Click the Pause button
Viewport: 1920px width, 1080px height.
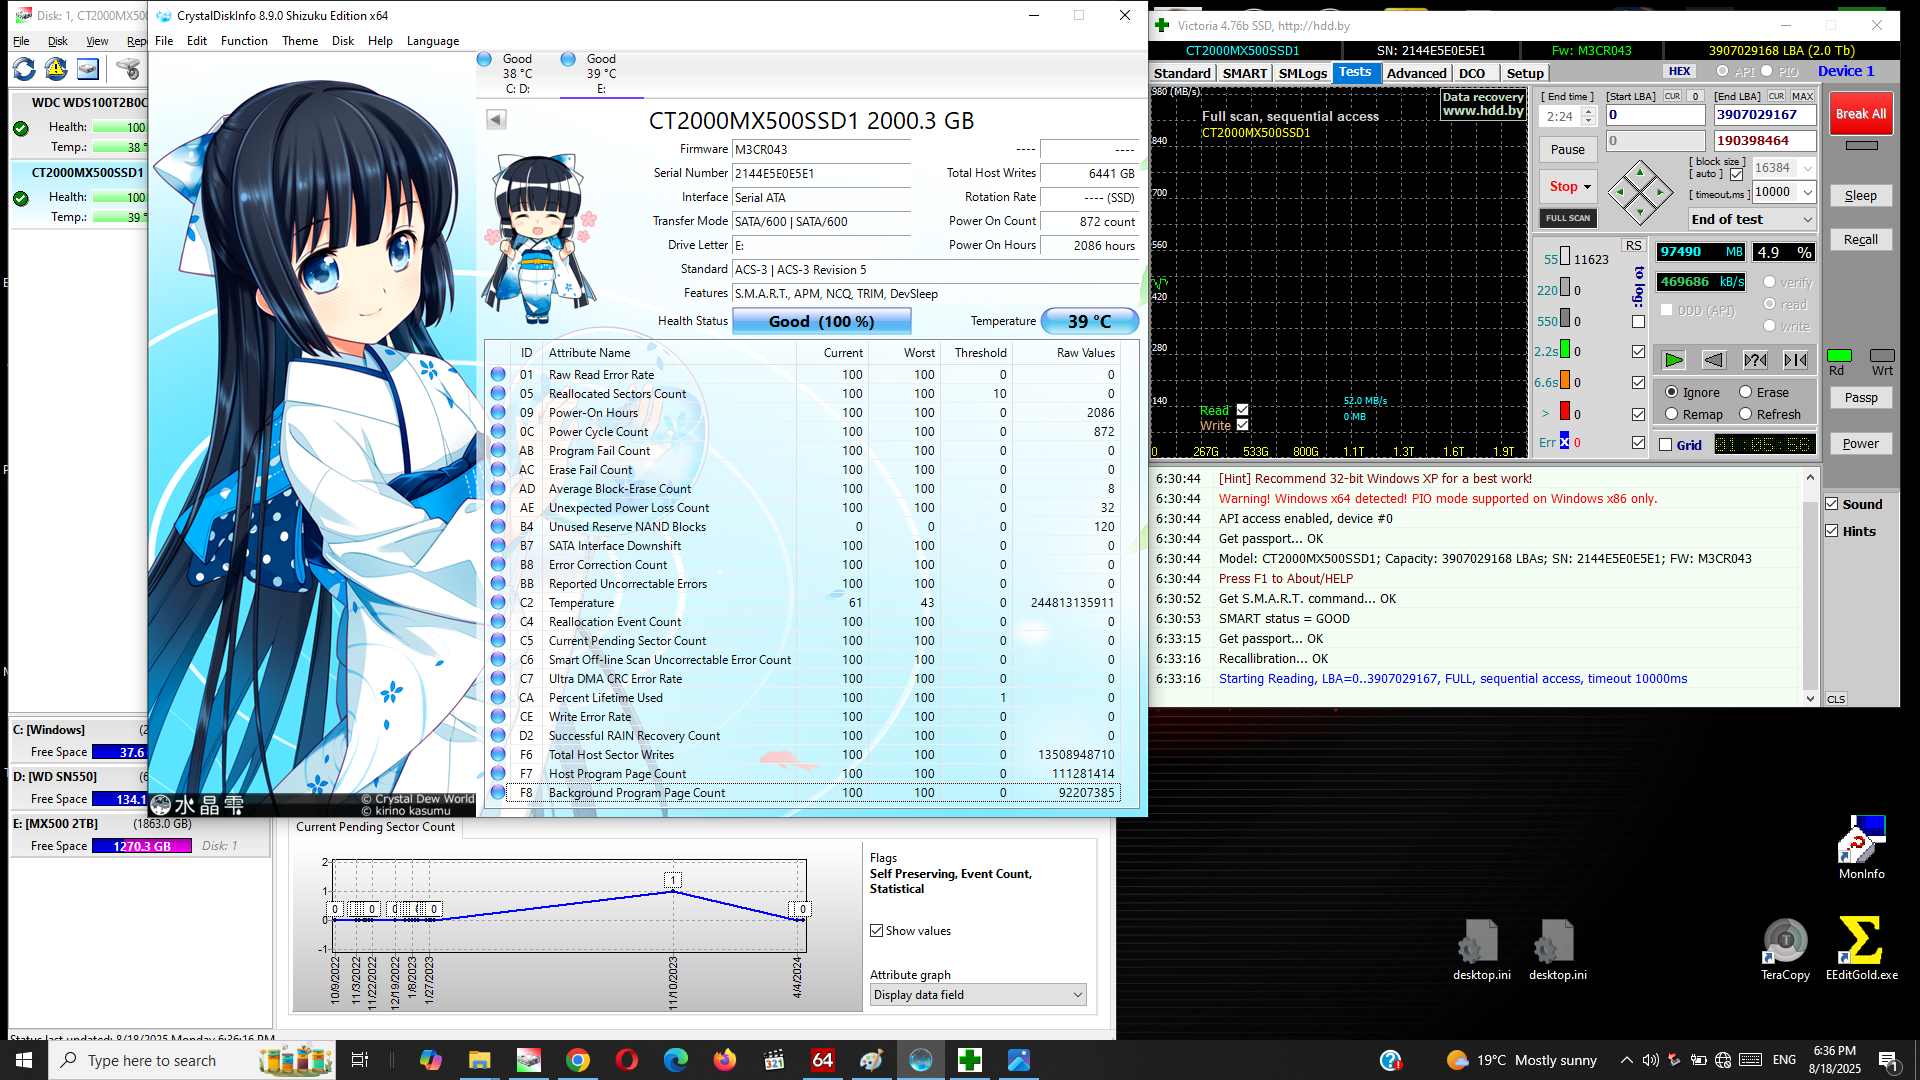(1567, 150)
